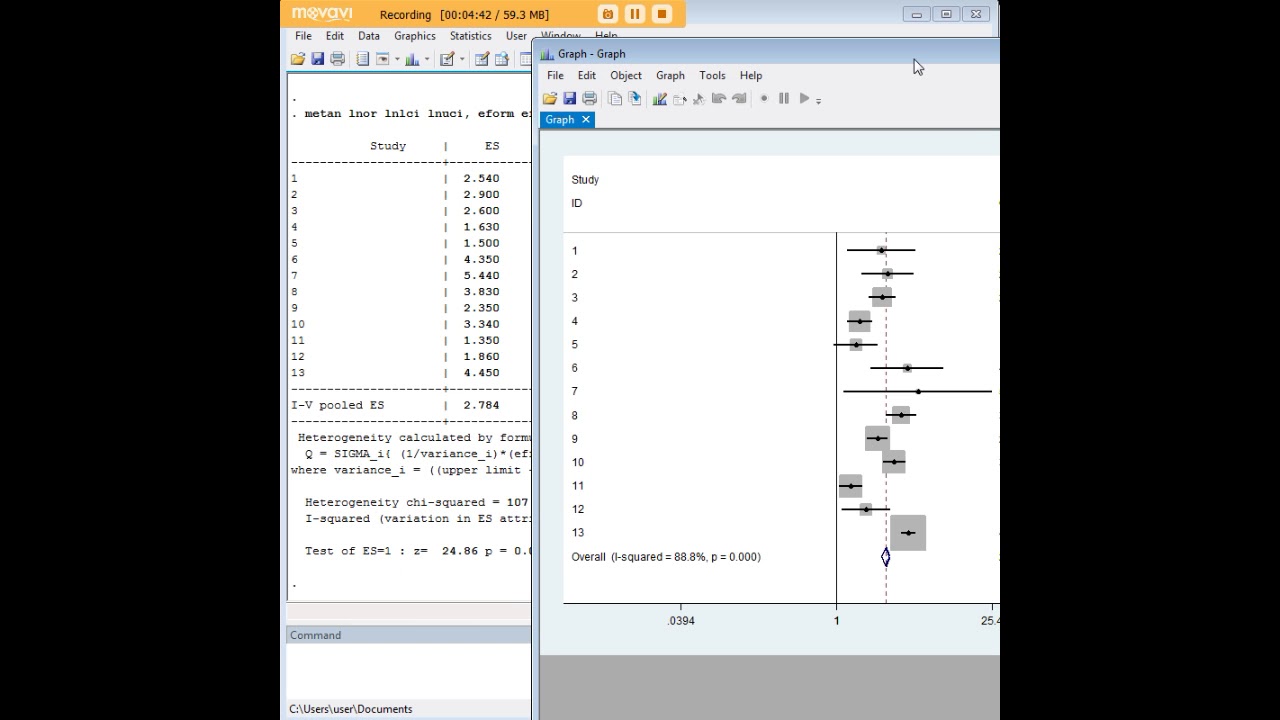Viewport: 1280px width, 720px height.
Task: Save icon in Stata main toolbar
Action: pos(318,59)
